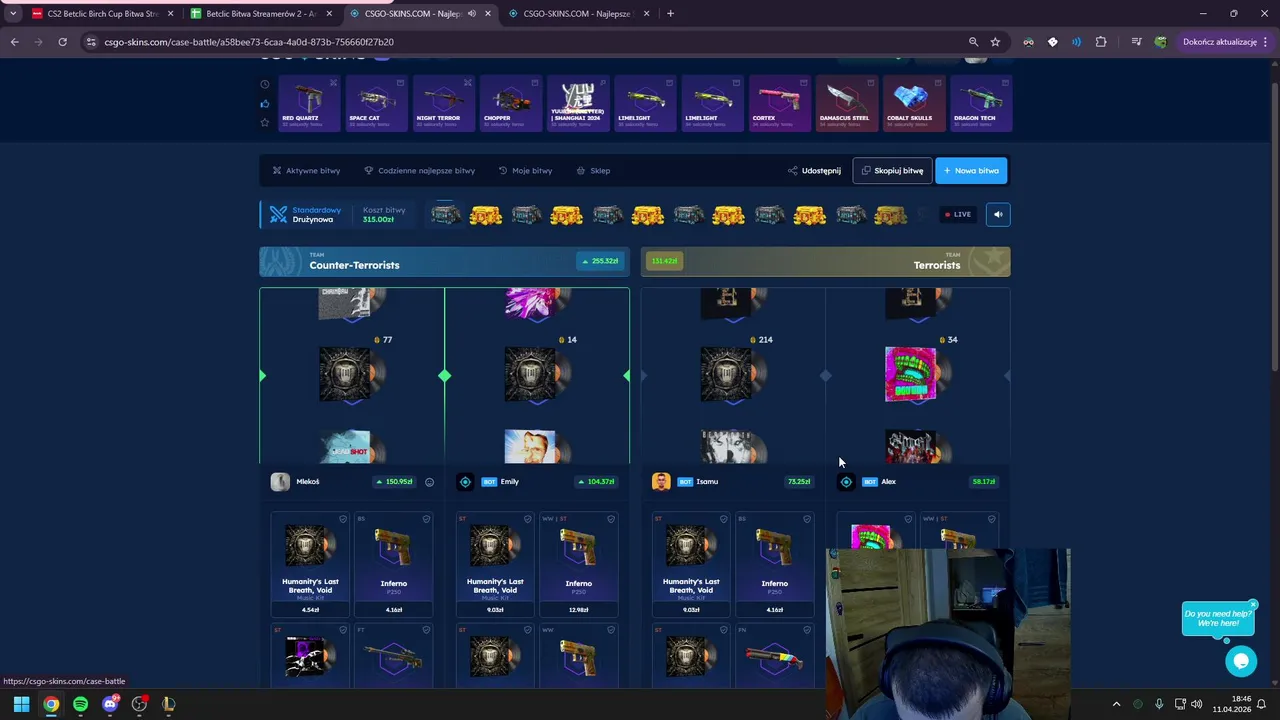The height and width of the screenshot is (720, 1280).
Task: Open the Space Cat drop card
Action: coord(375,103)
